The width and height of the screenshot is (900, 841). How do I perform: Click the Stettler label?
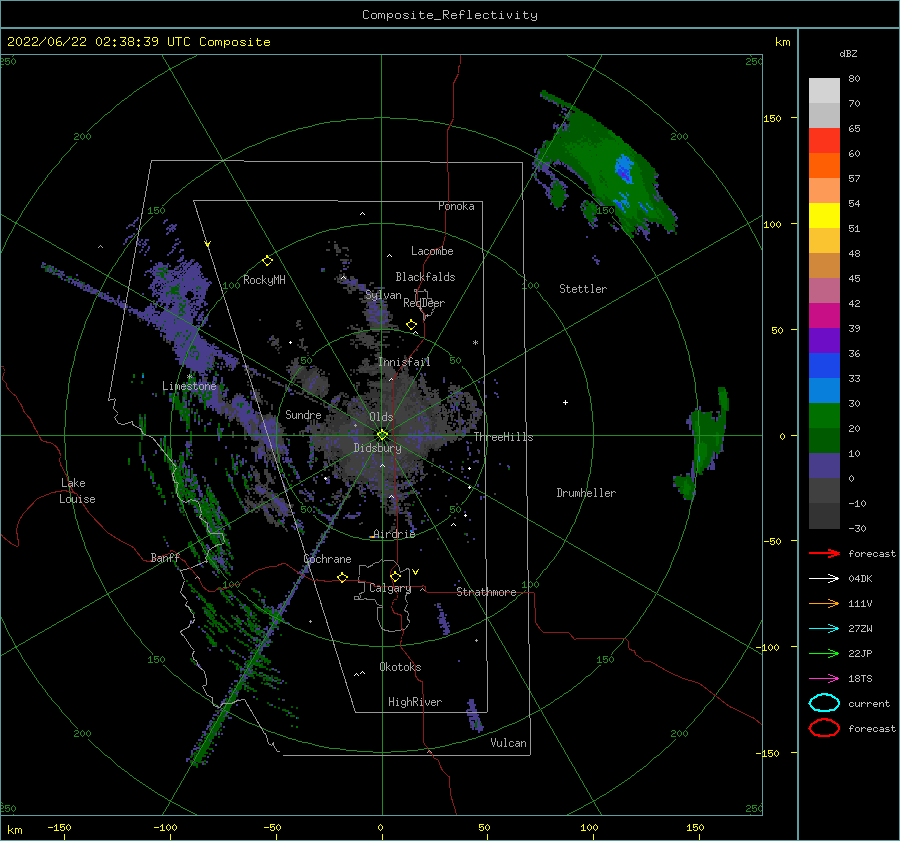(x=583, y=289)
